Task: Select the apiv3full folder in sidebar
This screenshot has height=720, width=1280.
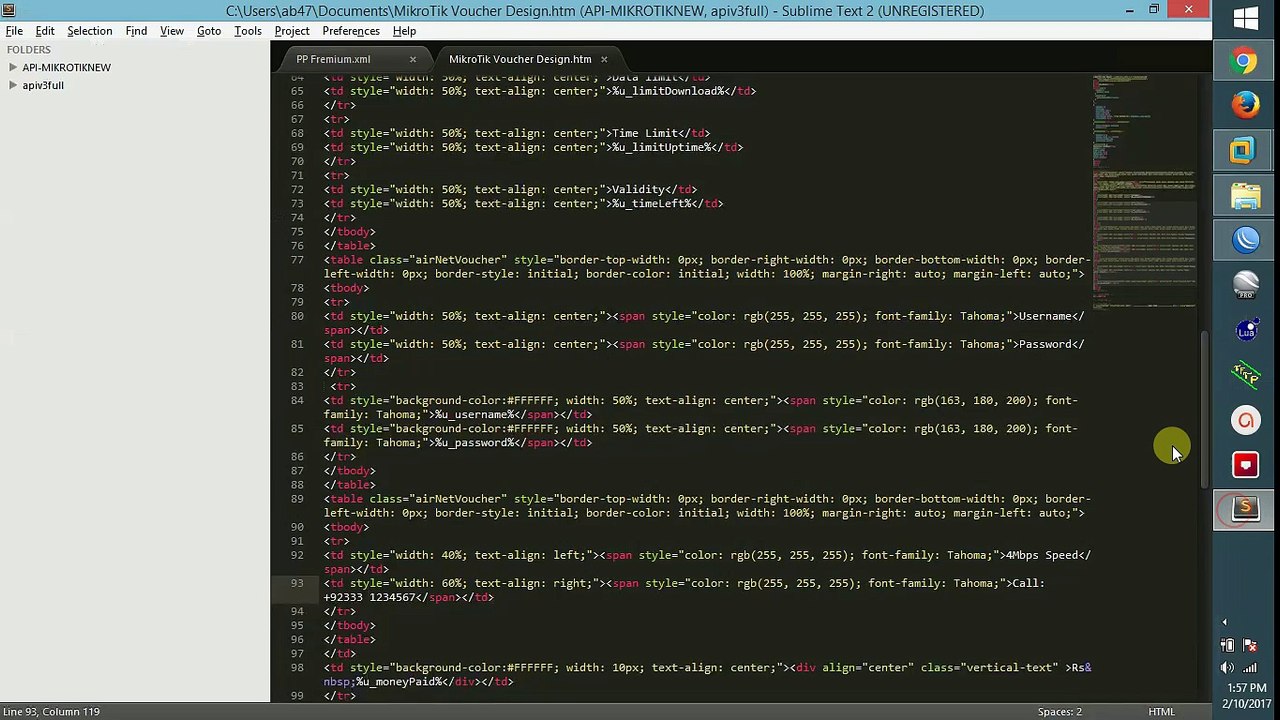Action: tap(43, 85)
